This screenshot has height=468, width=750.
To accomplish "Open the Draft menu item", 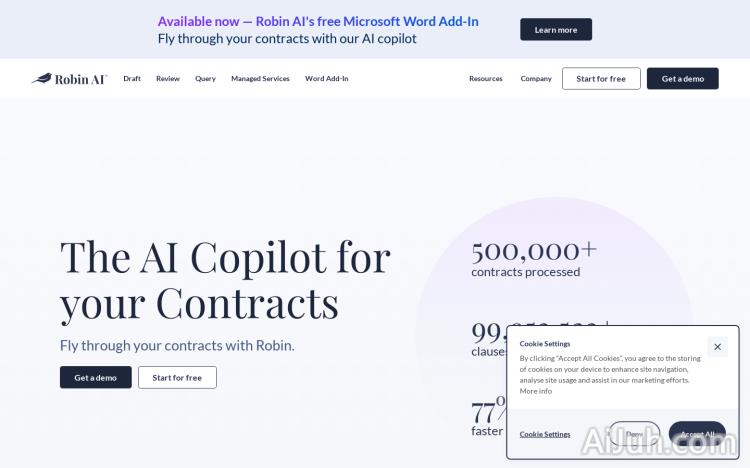I will click(132, 79).
